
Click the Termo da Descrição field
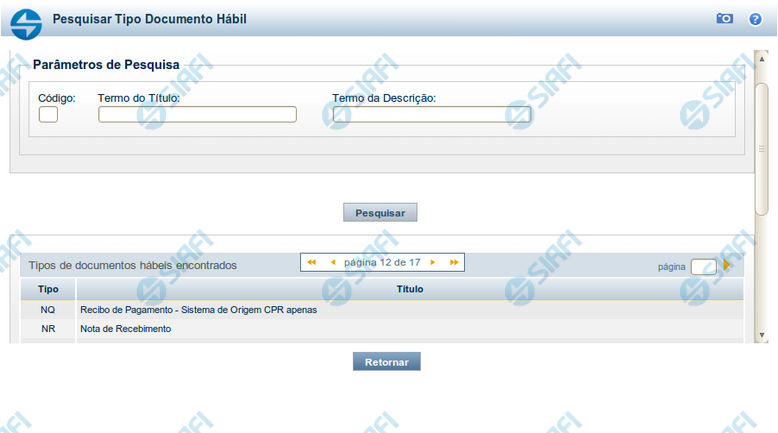(431, 115)
